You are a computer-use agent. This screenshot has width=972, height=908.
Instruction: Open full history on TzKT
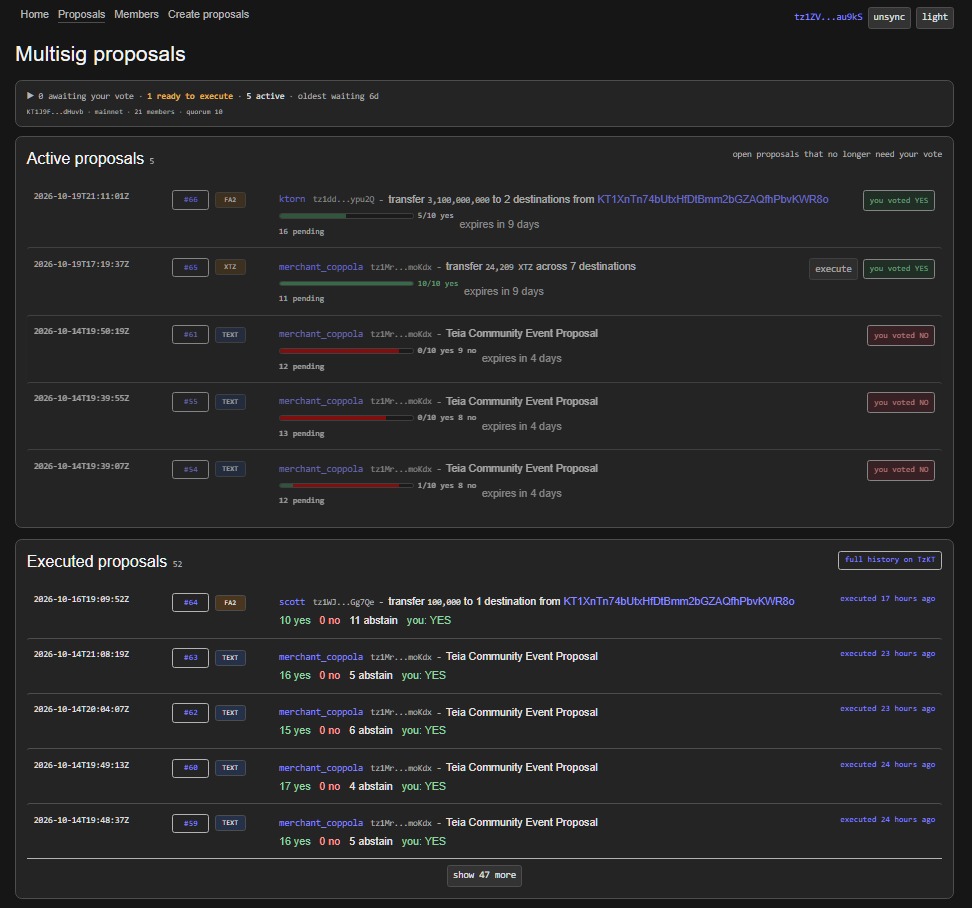(890, 560)
